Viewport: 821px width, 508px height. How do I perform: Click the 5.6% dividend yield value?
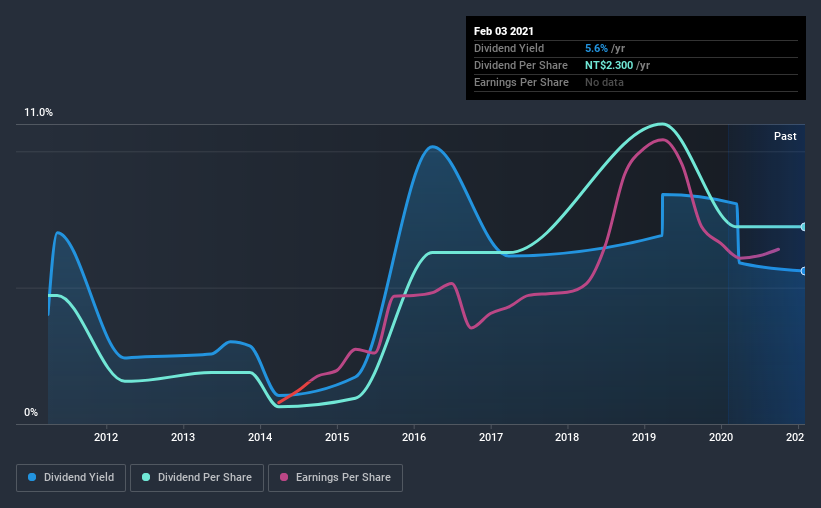(x=596, y=48)
